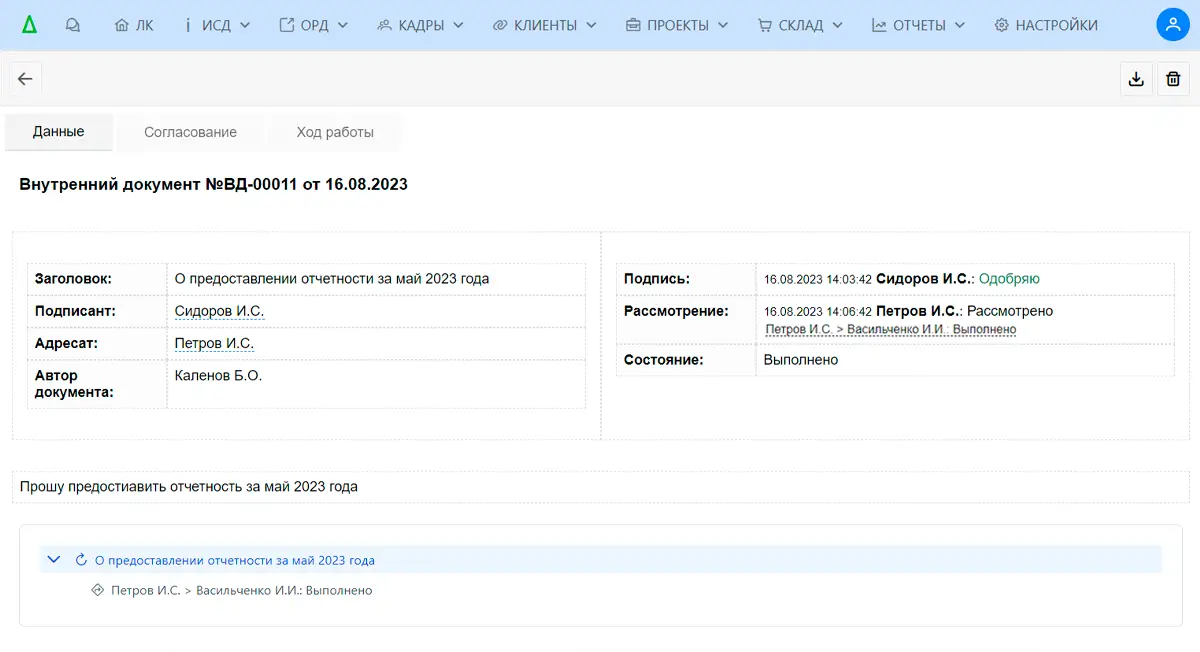Click the review timestamp 14:06:42

pos(818,311)
